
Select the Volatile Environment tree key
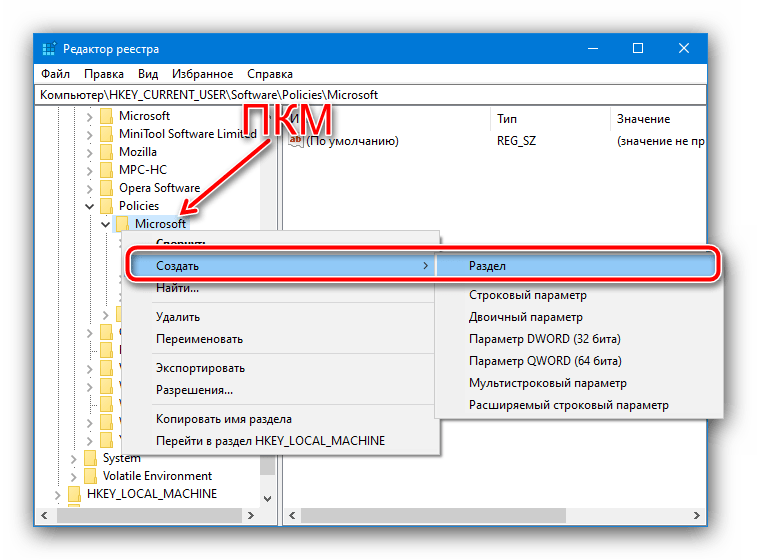pos(157,476)
